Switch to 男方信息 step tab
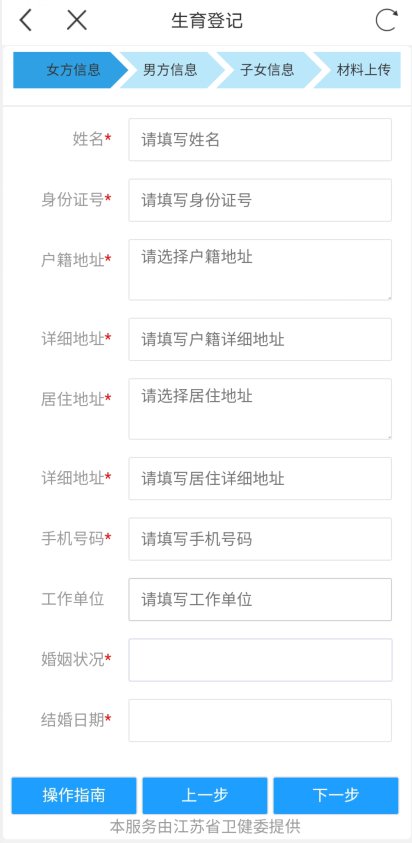The height and width of the screenshot is (843, 412). coord(170,70)
